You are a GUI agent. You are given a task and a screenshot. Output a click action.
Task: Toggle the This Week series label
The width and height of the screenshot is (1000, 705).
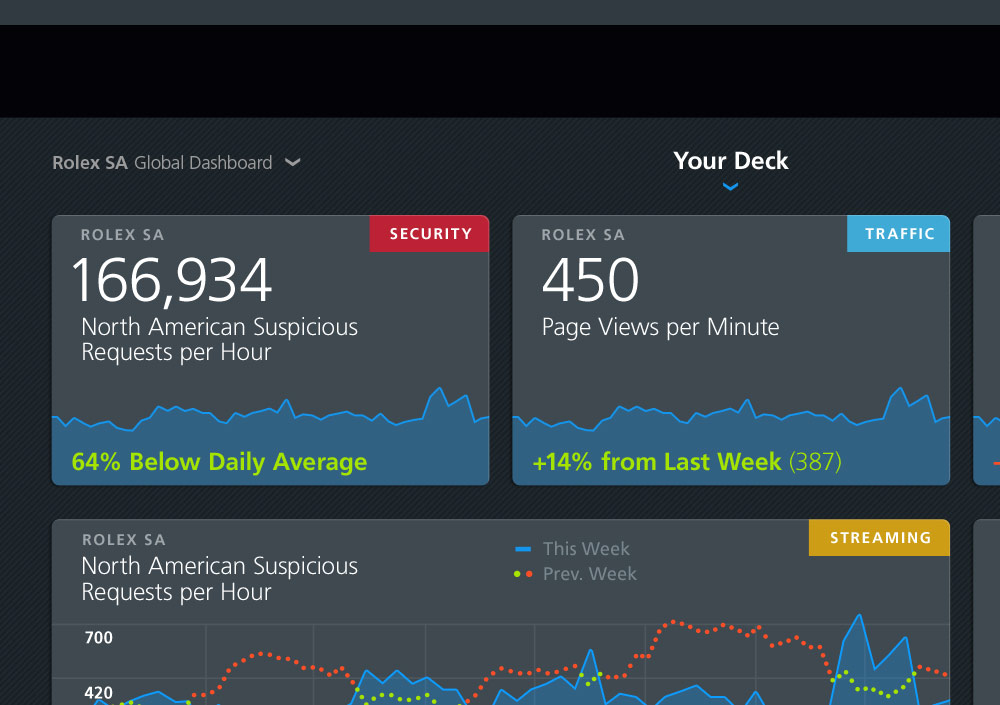pyautogui.click(x=586, y=549)
